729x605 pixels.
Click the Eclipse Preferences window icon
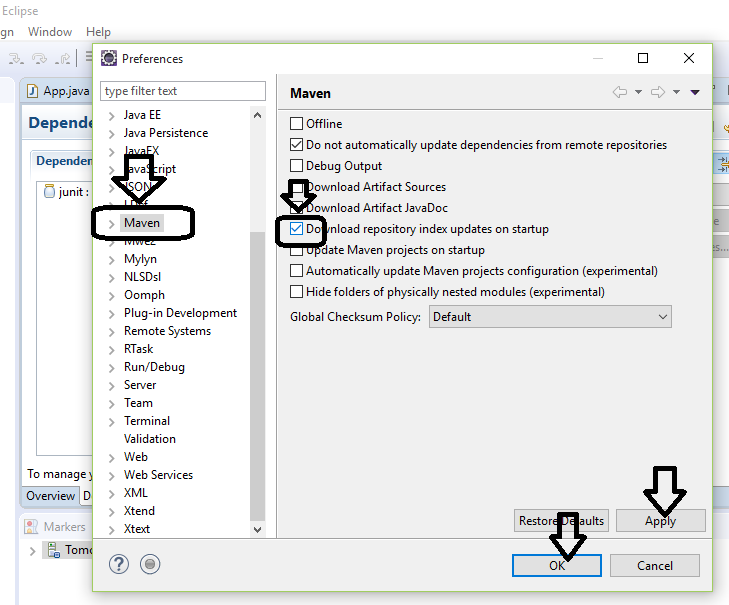click(x=109, y=59)
